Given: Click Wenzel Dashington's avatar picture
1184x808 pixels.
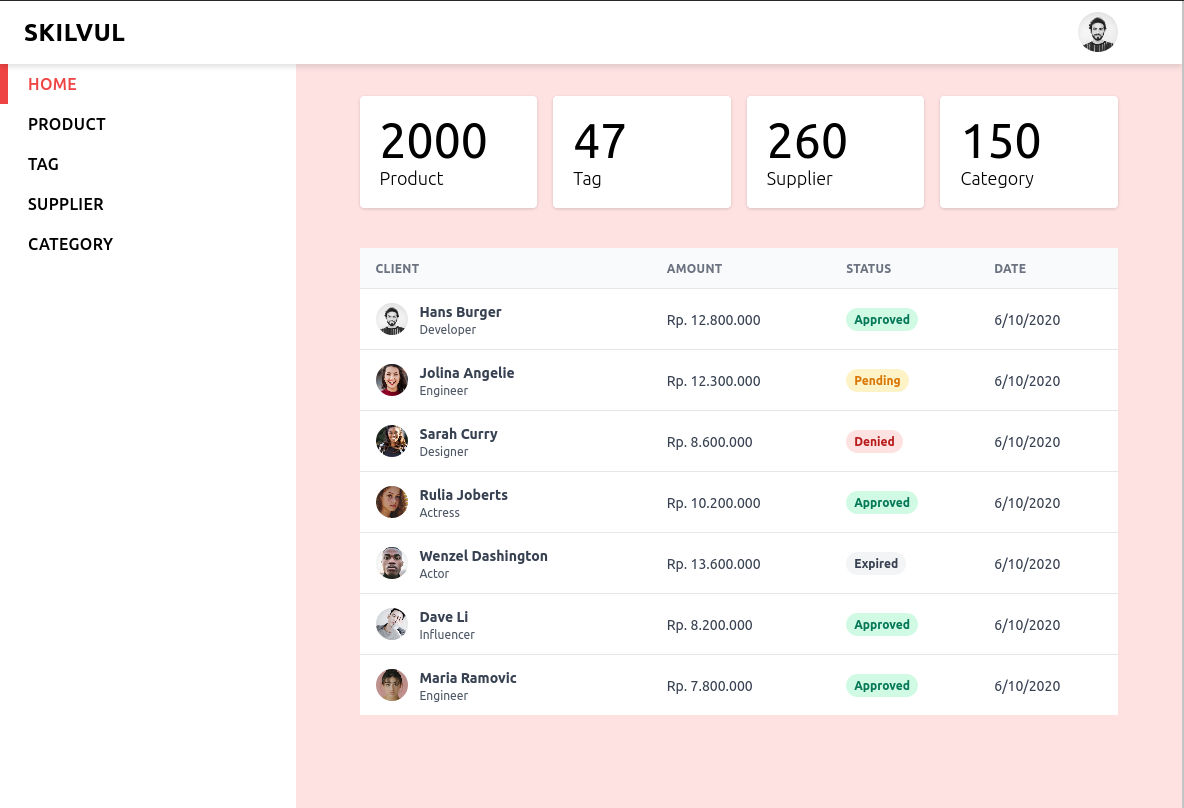Looking at the screenshot, I should pyautogui.click(x=392, y=564).
